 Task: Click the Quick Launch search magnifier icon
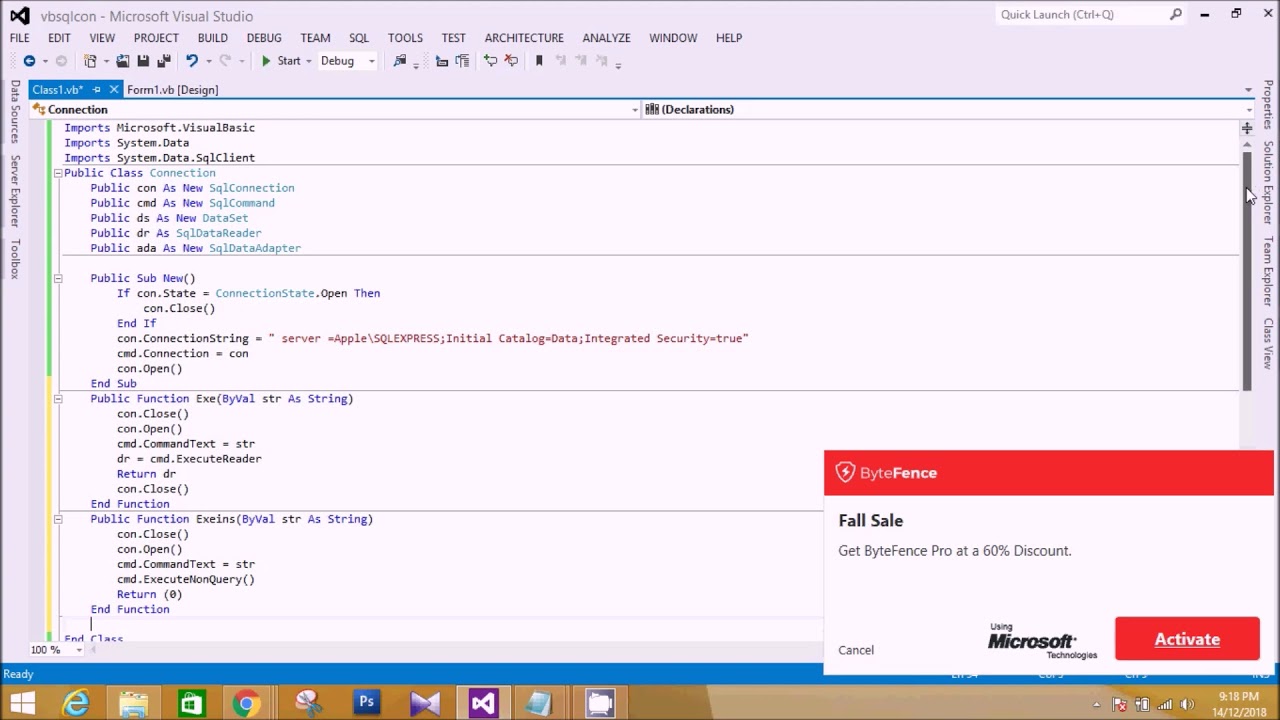click(1176, 14)
